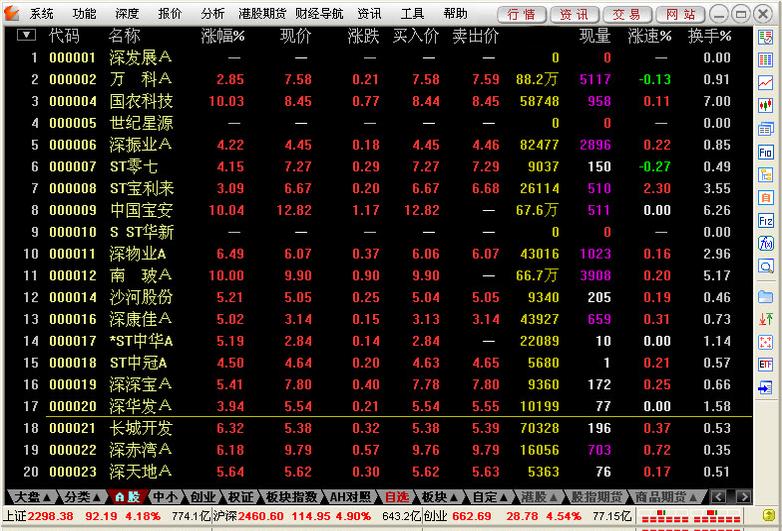Open the f(x) formula icon

tap(766, 243)
